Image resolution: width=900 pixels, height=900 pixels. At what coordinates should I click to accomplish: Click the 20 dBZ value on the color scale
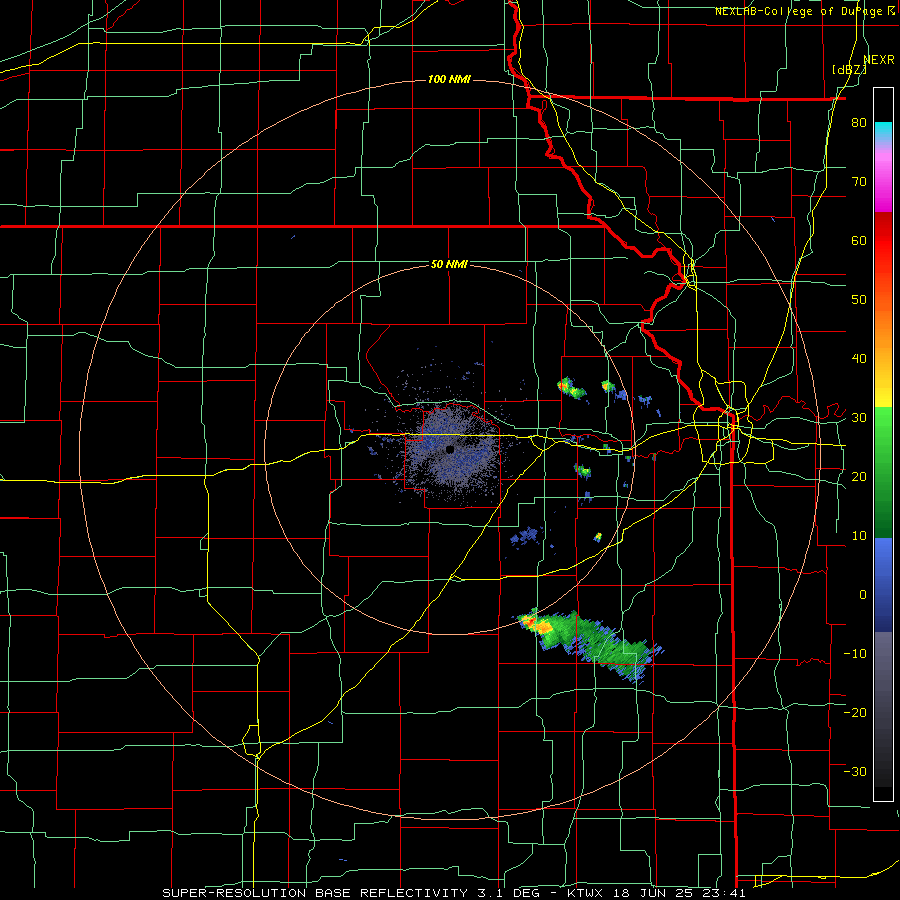[x=859, y=476]
